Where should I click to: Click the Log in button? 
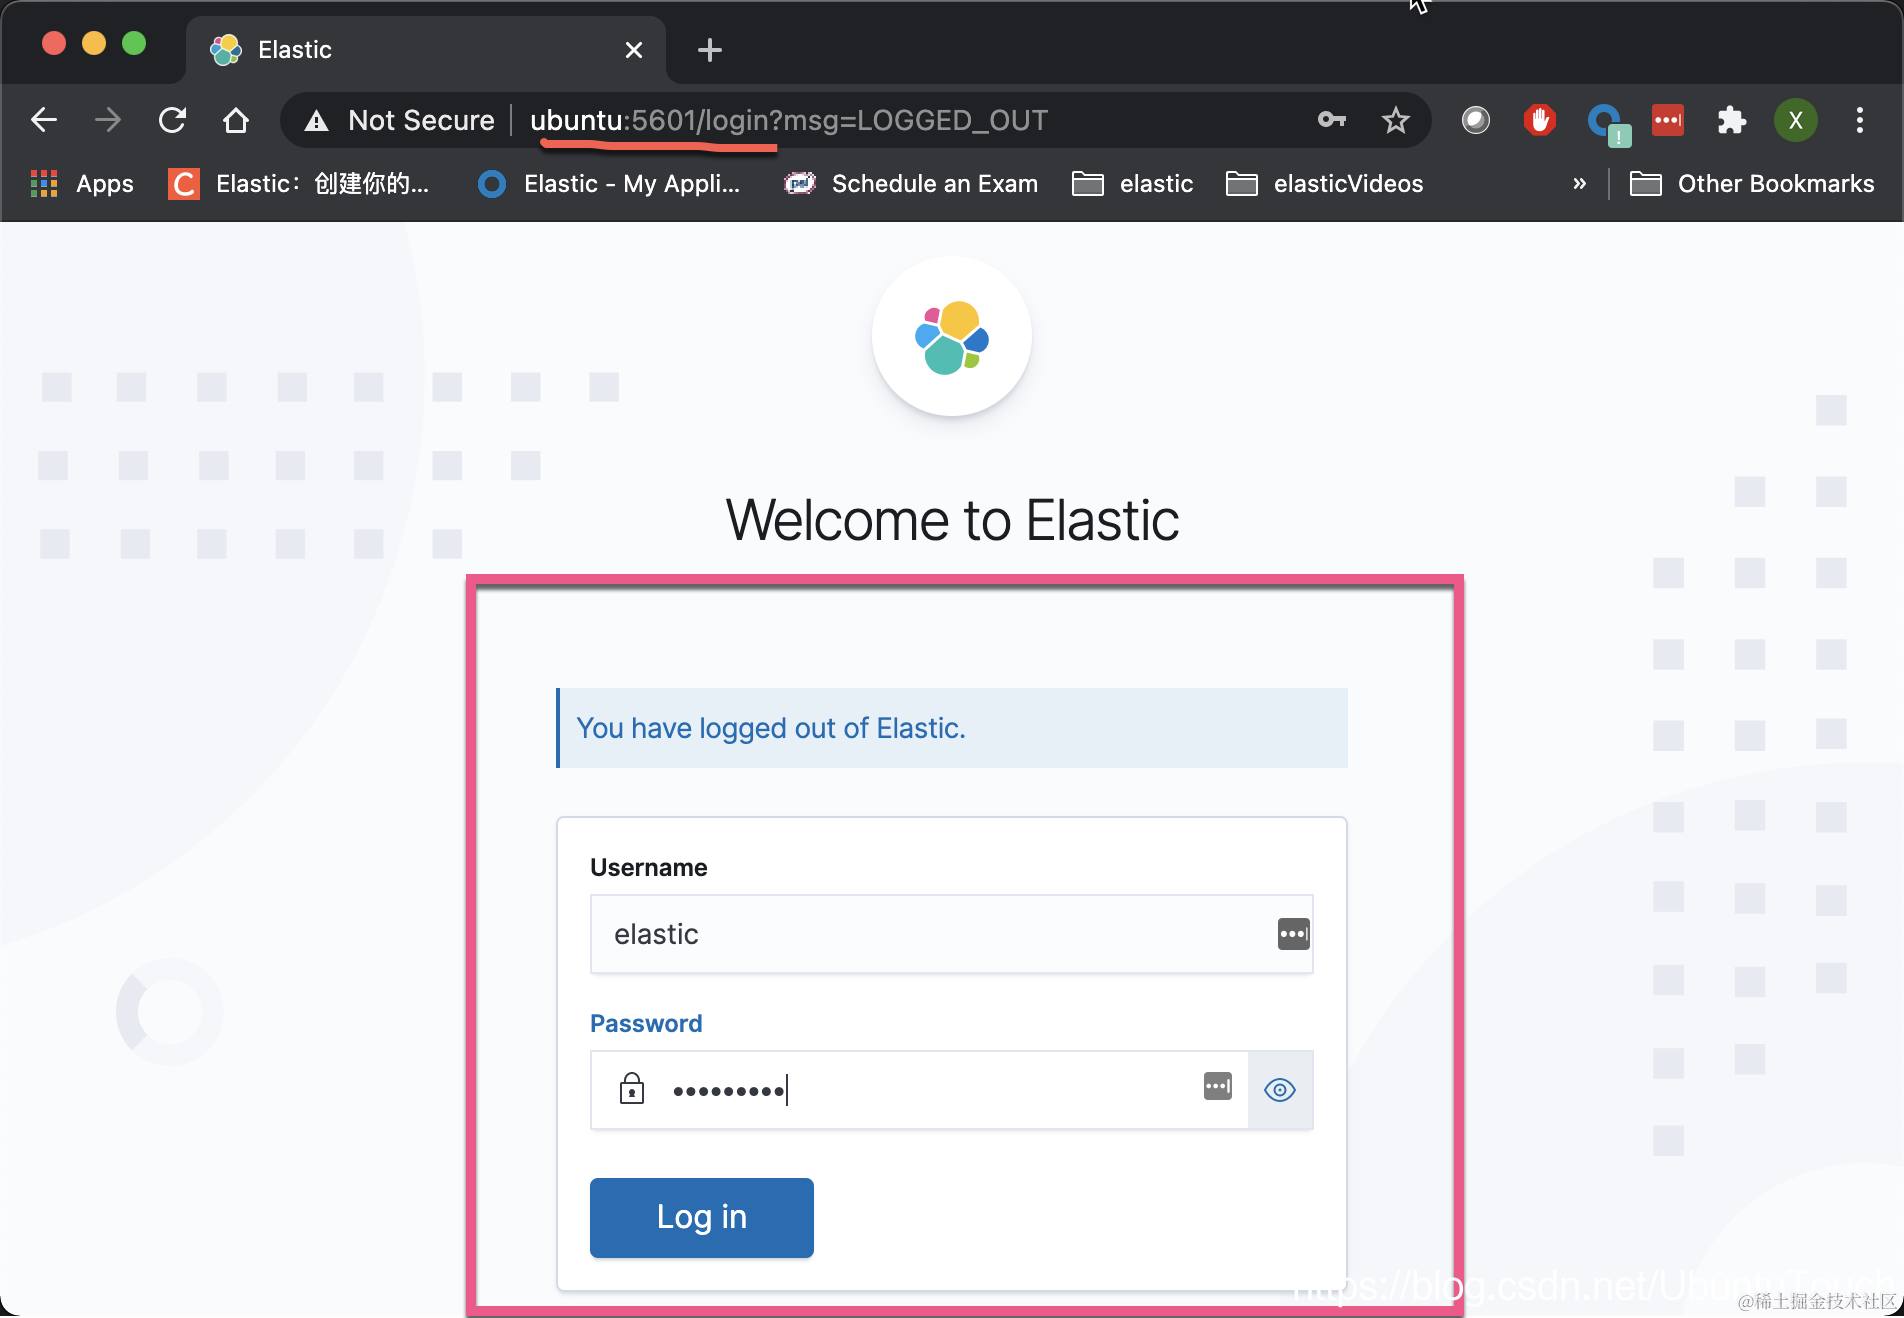point(701,1217)
